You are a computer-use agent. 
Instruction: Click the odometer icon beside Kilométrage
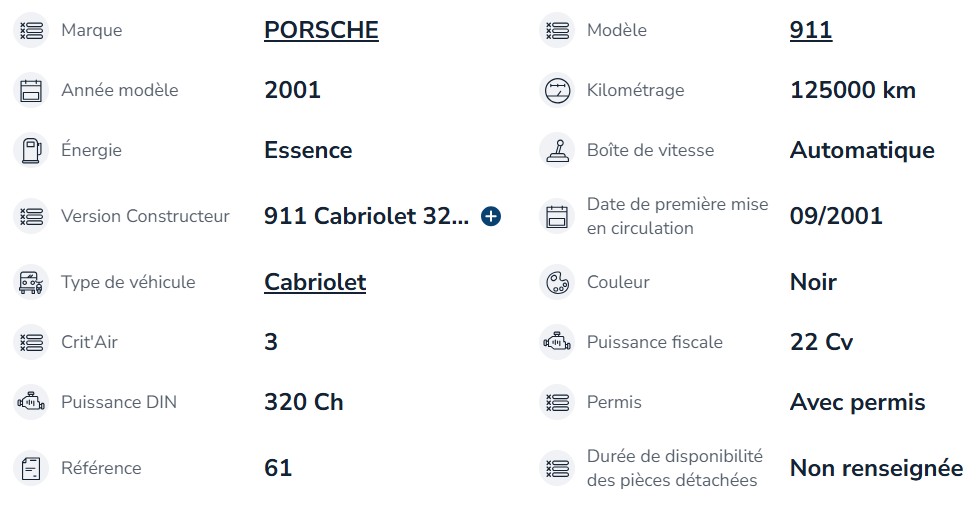pyautogui.click(x=557, y=90)
